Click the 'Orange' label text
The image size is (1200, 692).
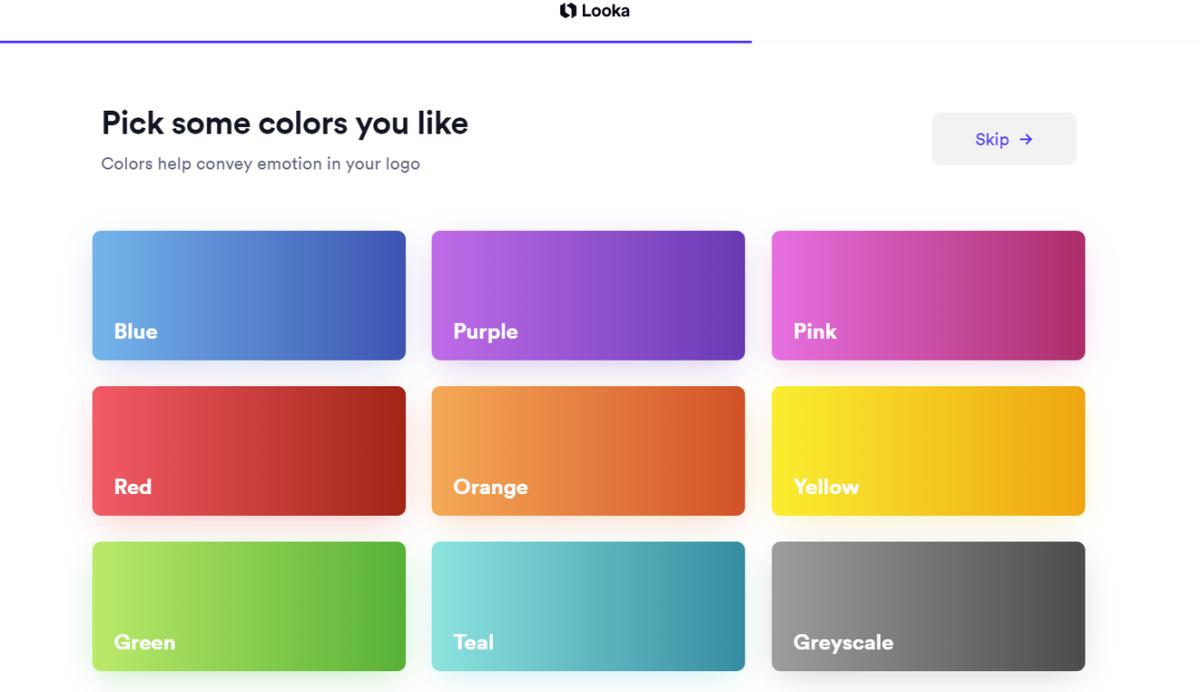490,487
